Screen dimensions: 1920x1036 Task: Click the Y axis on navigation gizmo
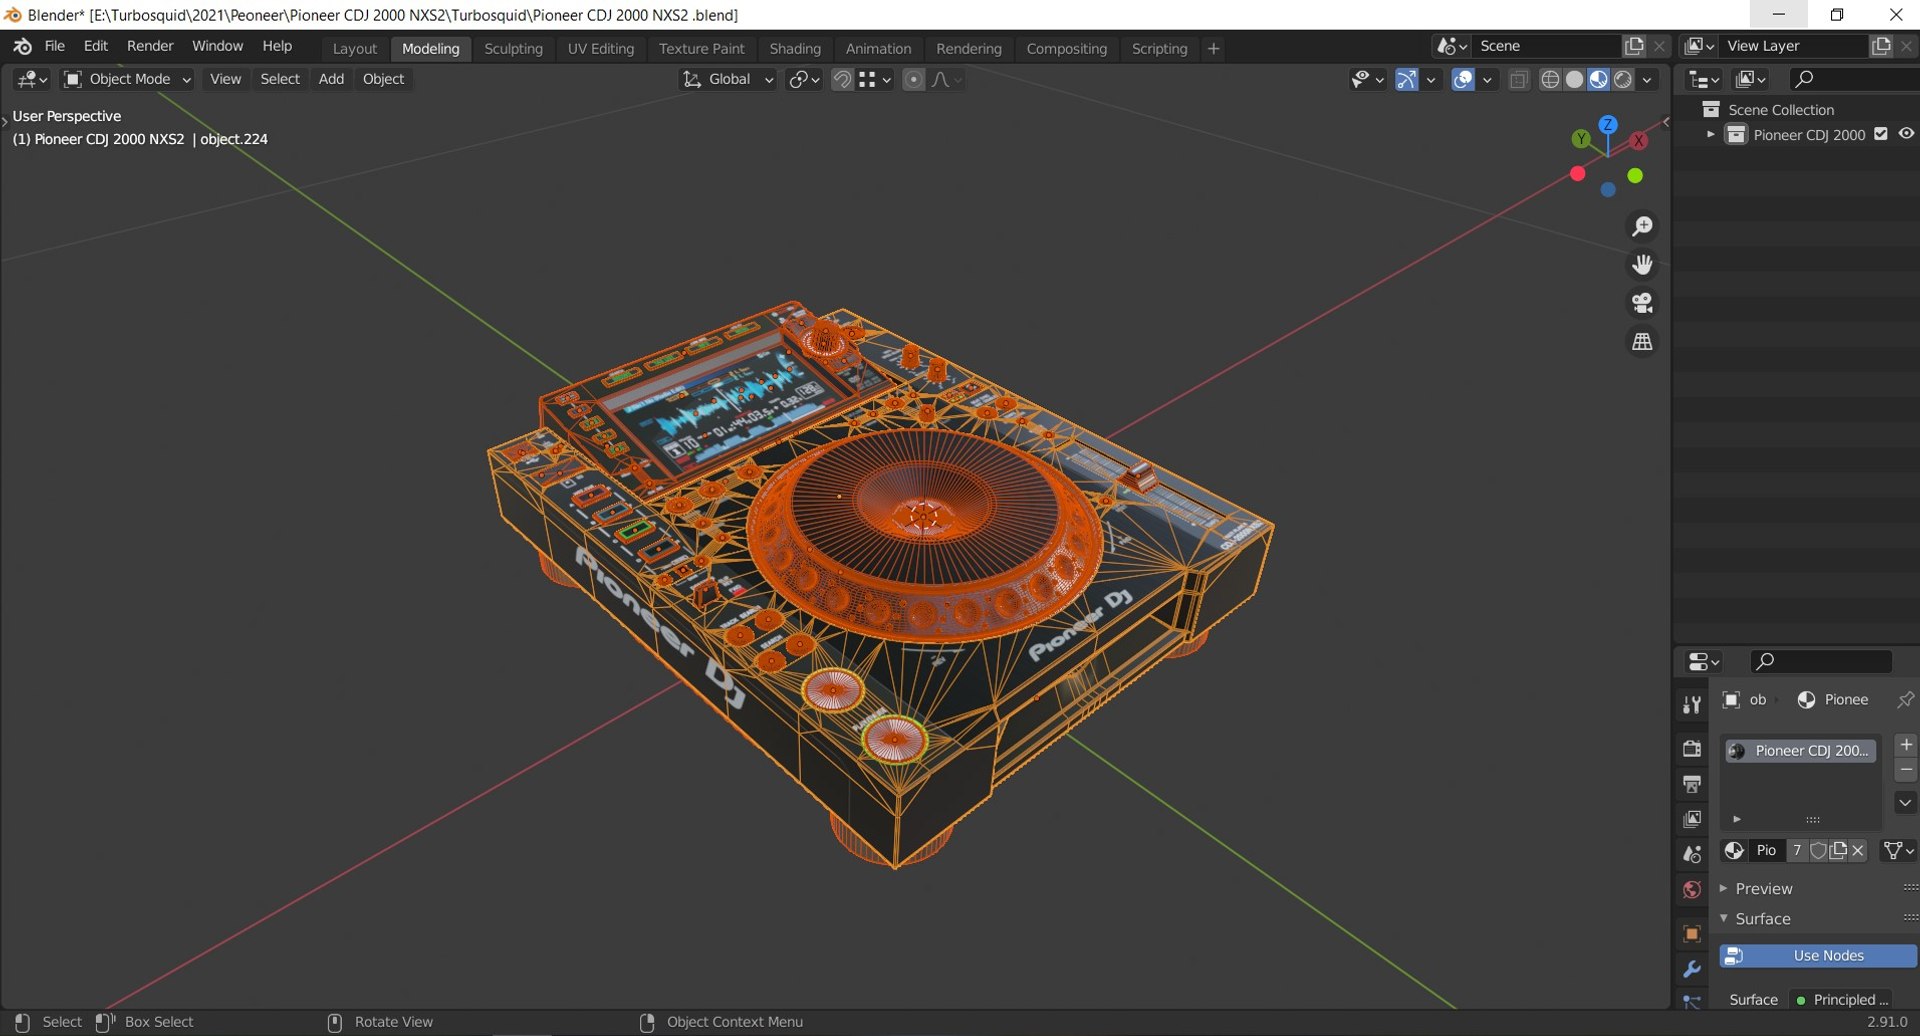(1581, 139)
